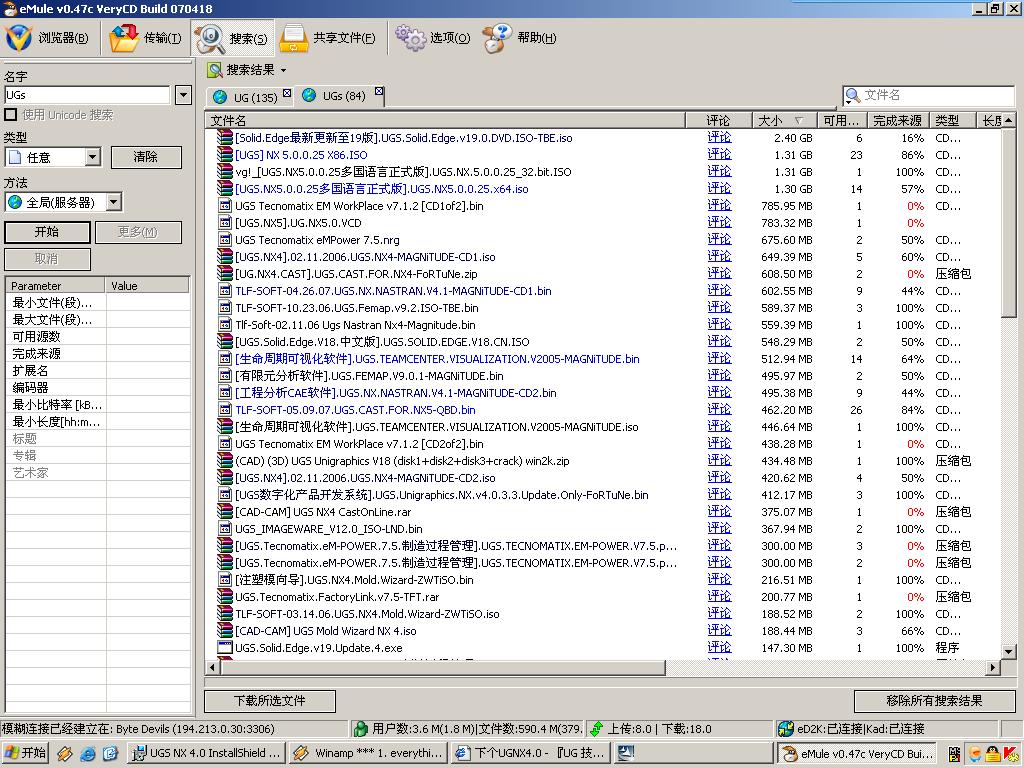This screenshot has height=768, width=1024.
Task: Sort by the 文件名 column header
Action: point(445,120)
